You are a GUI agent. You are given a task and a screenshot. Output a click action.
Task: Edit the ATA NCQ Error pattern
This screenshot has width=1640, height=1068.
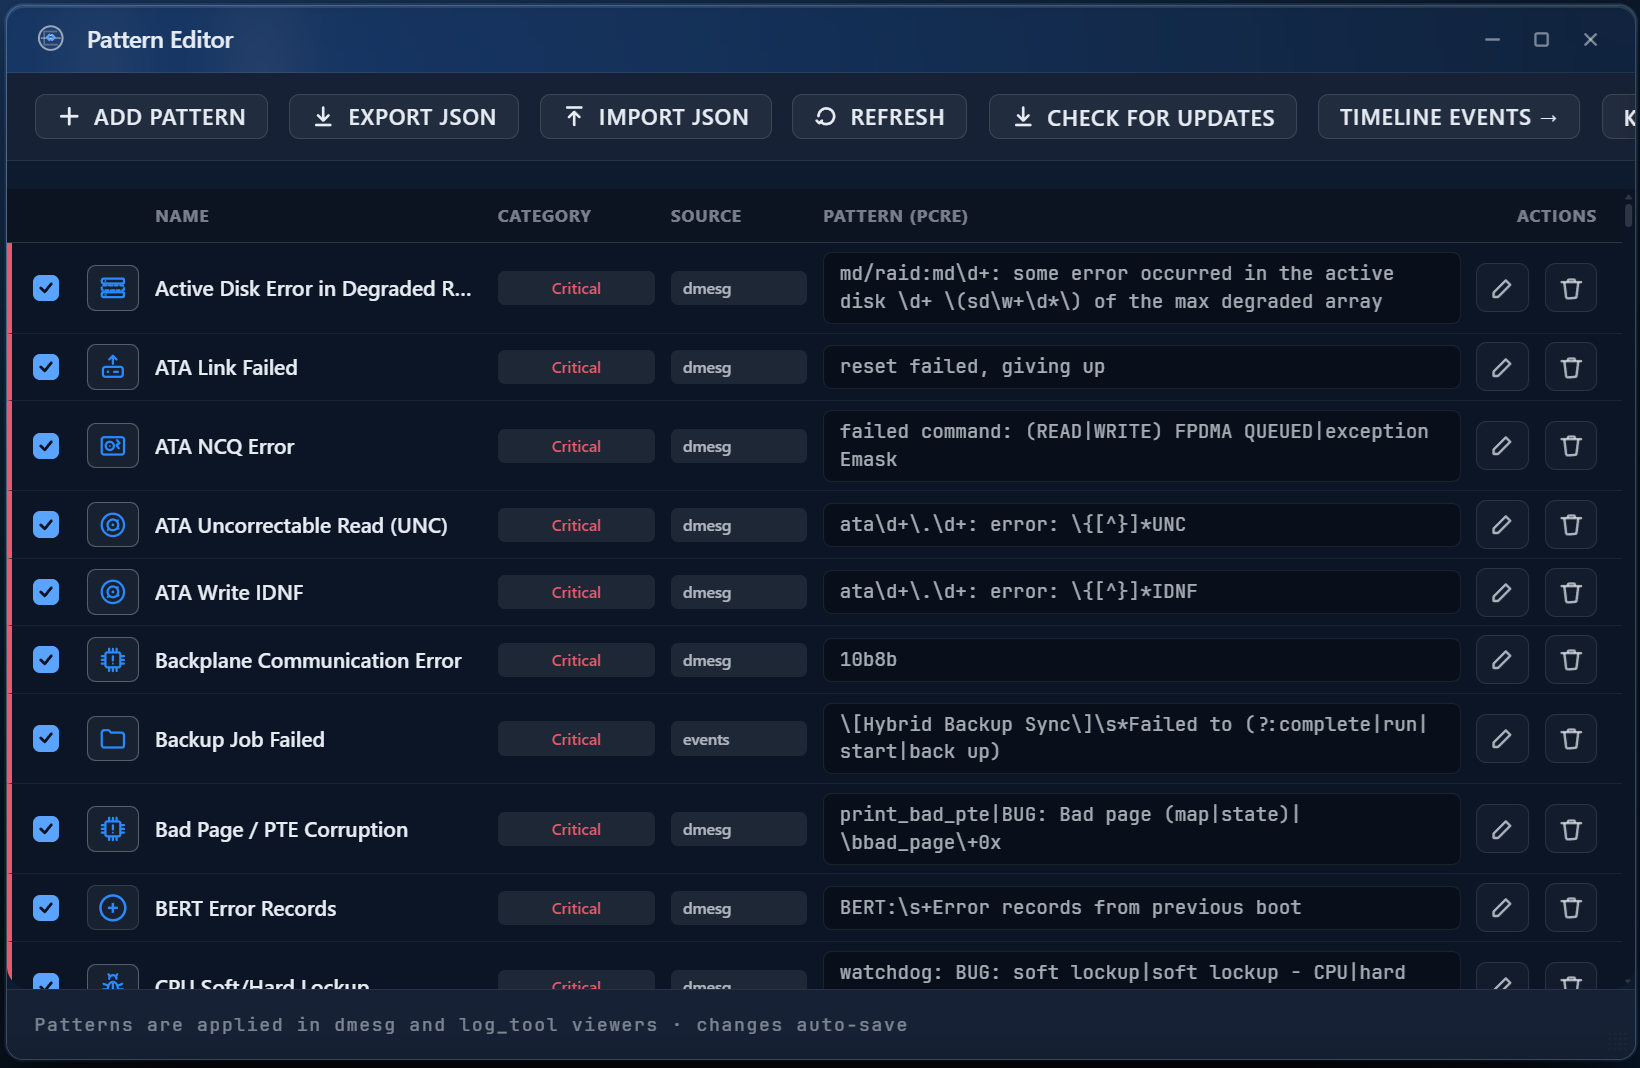[1502, 446]
